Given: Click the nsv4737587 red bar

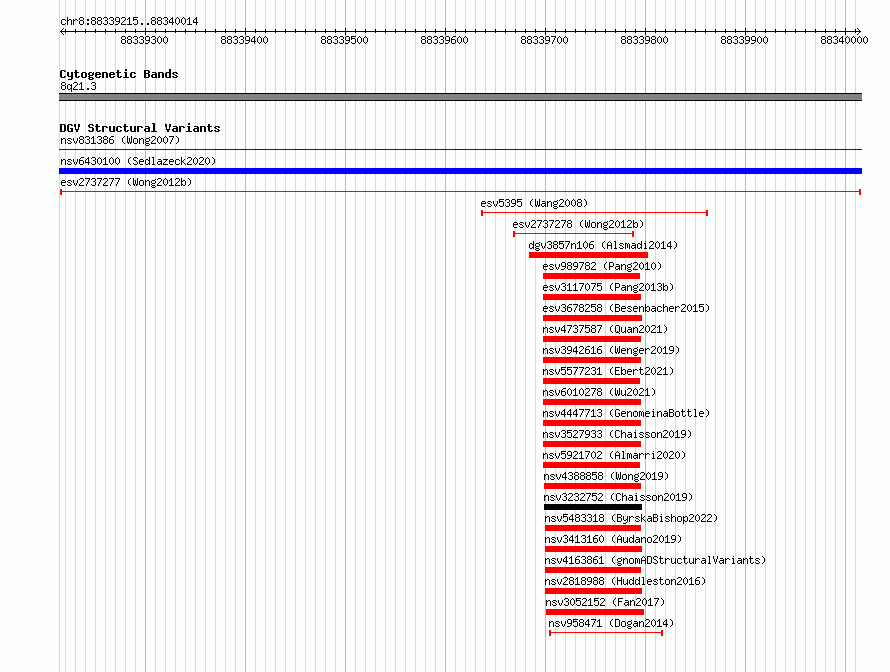Looking at the screenshot, I should pos(592,339).
